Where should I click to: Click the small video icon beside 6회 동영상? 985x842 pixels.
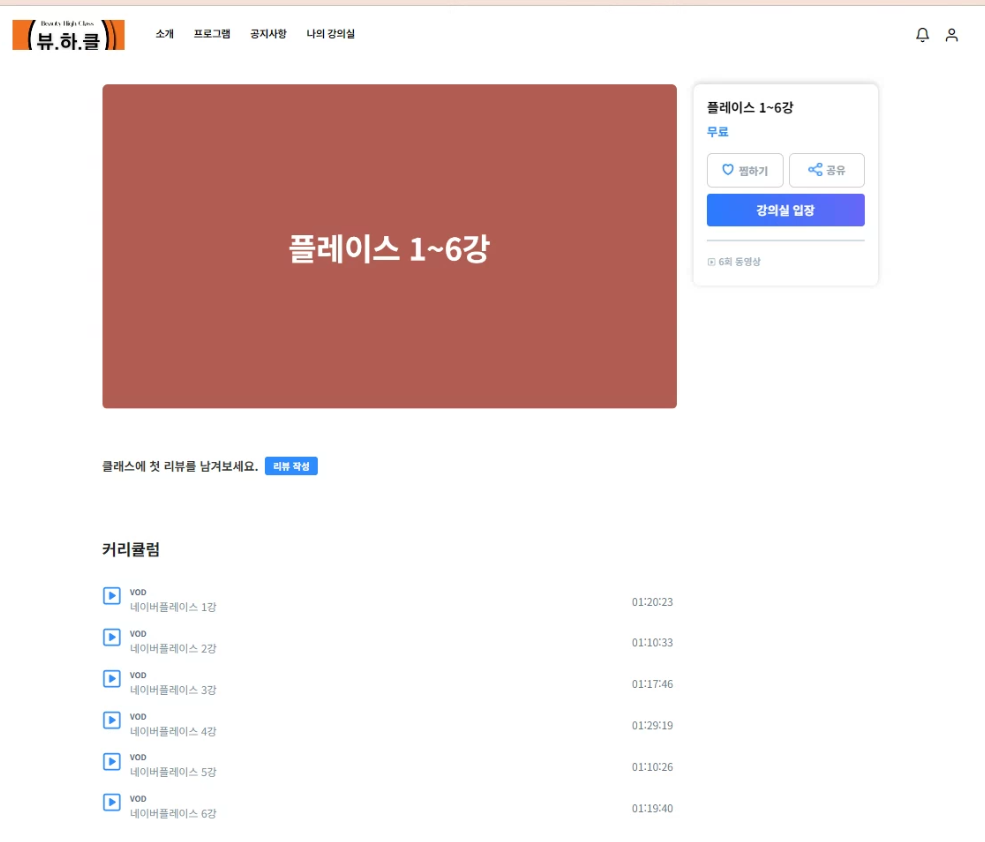[711, 262]
